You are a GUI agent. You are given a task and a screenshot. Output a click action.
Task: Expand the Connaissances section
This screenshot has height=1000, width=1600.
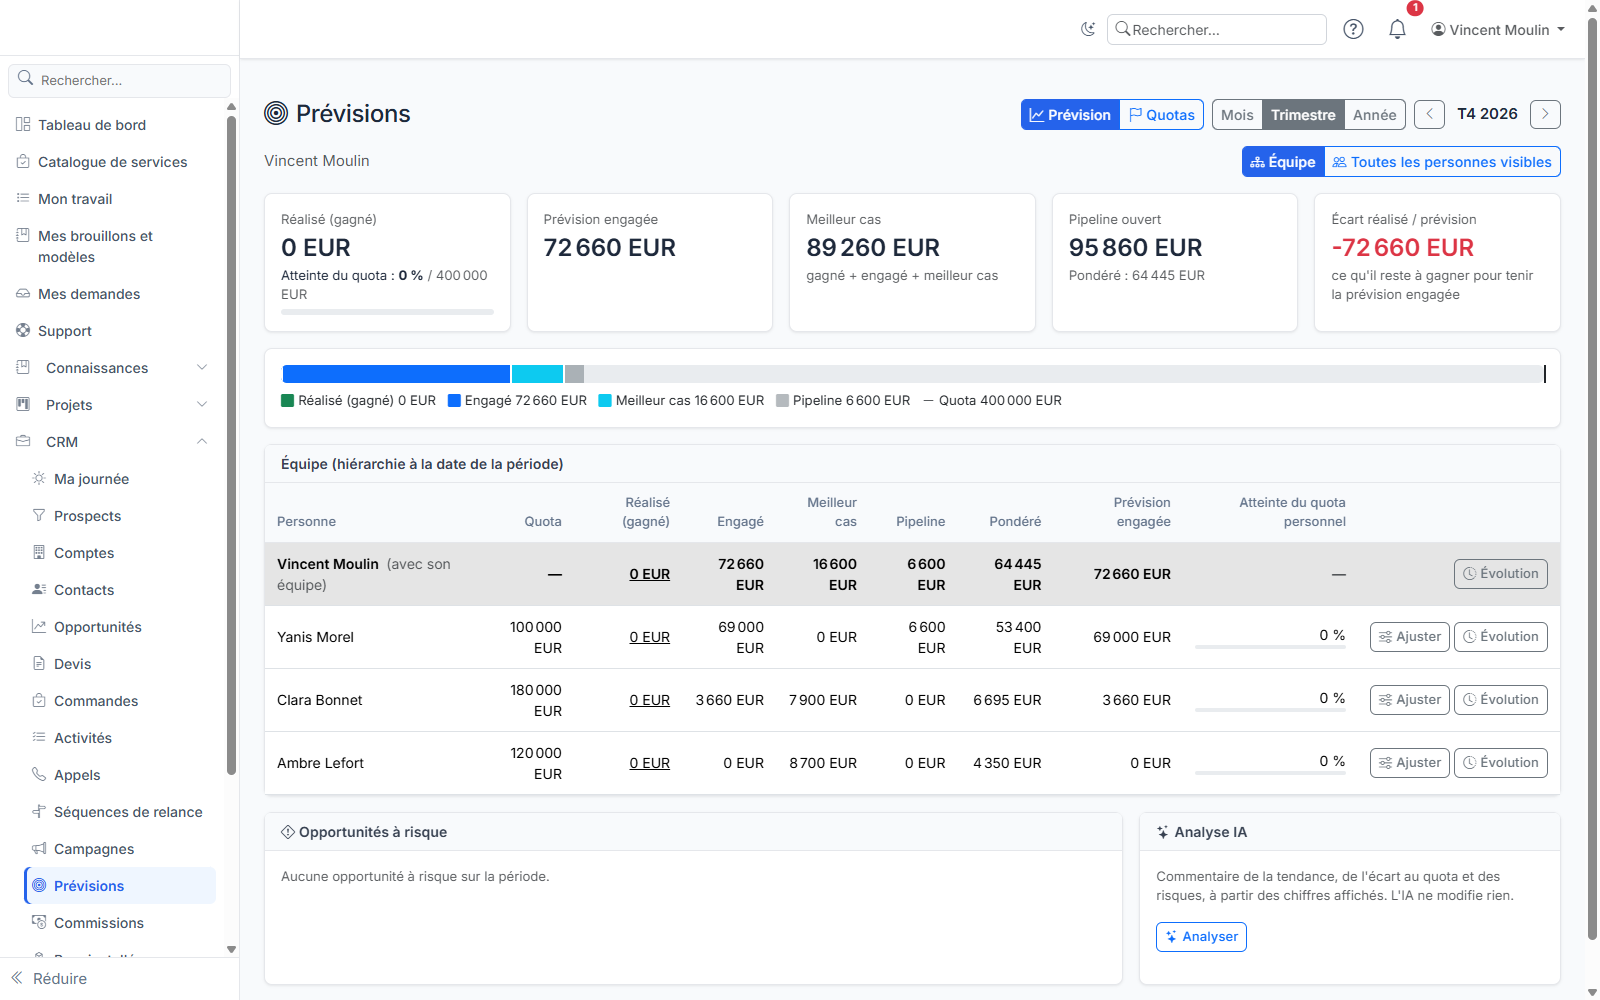tap(112, 368)
